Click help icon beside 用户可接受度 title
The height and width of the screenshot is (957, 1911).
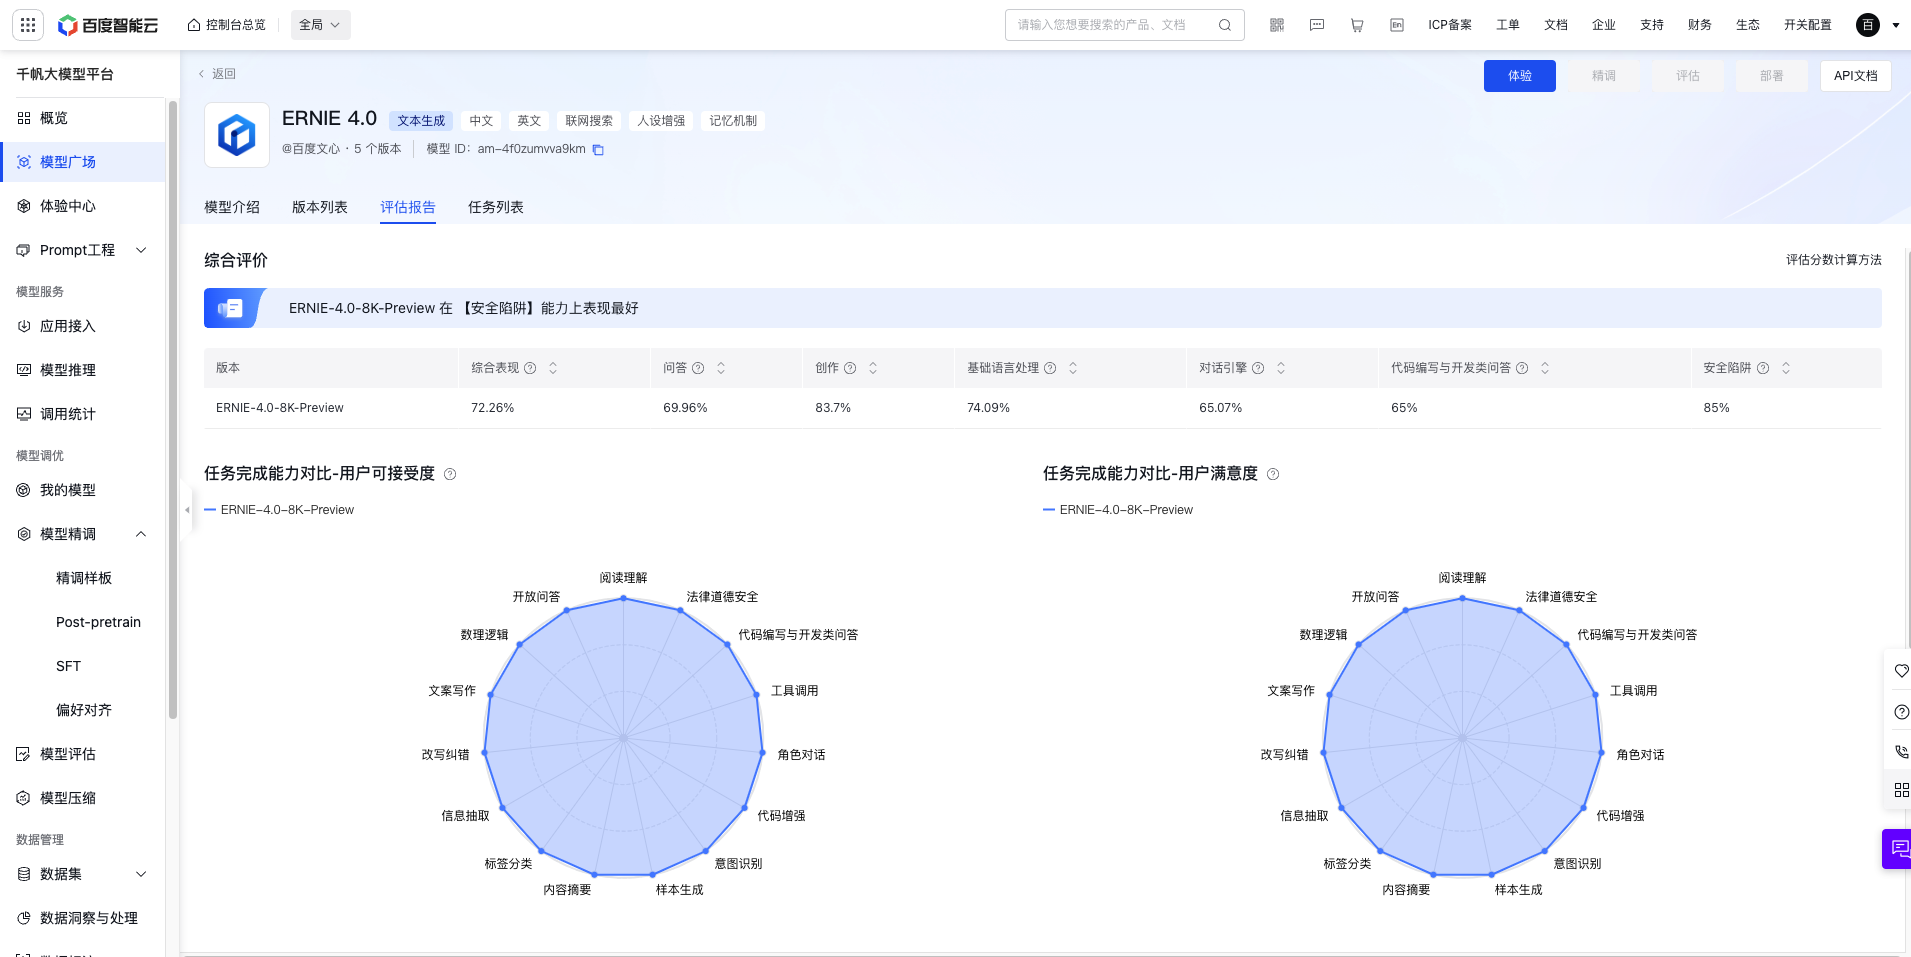(450, 474)
